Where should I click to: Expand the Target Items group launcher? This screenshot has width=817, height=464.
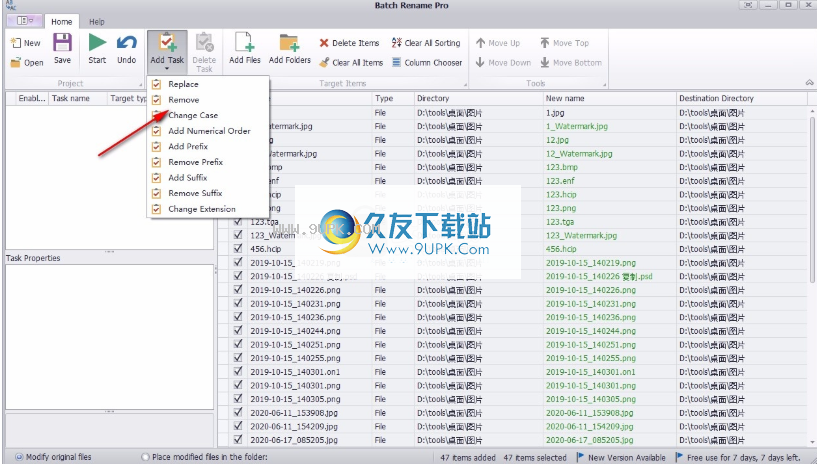465,84
